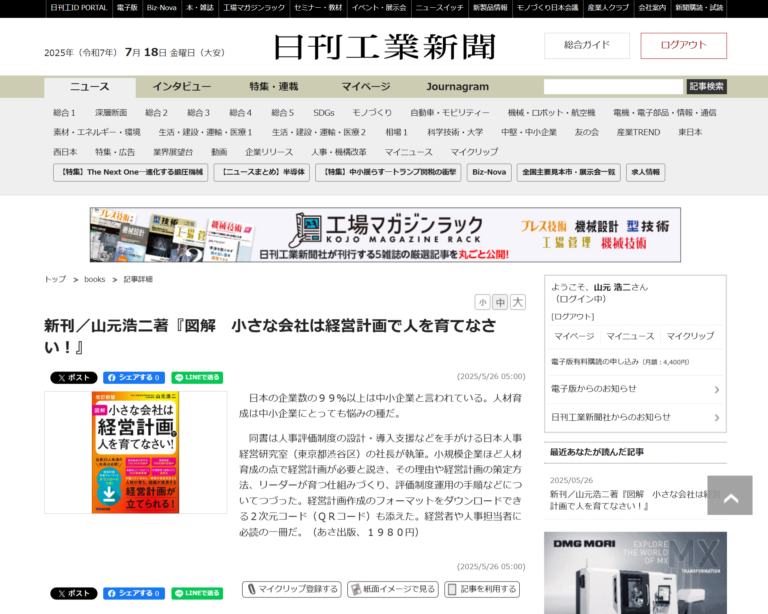Set the font size to small (小)
The width and height of the screenshot is (768, 614).
click(x=483, y=302)
